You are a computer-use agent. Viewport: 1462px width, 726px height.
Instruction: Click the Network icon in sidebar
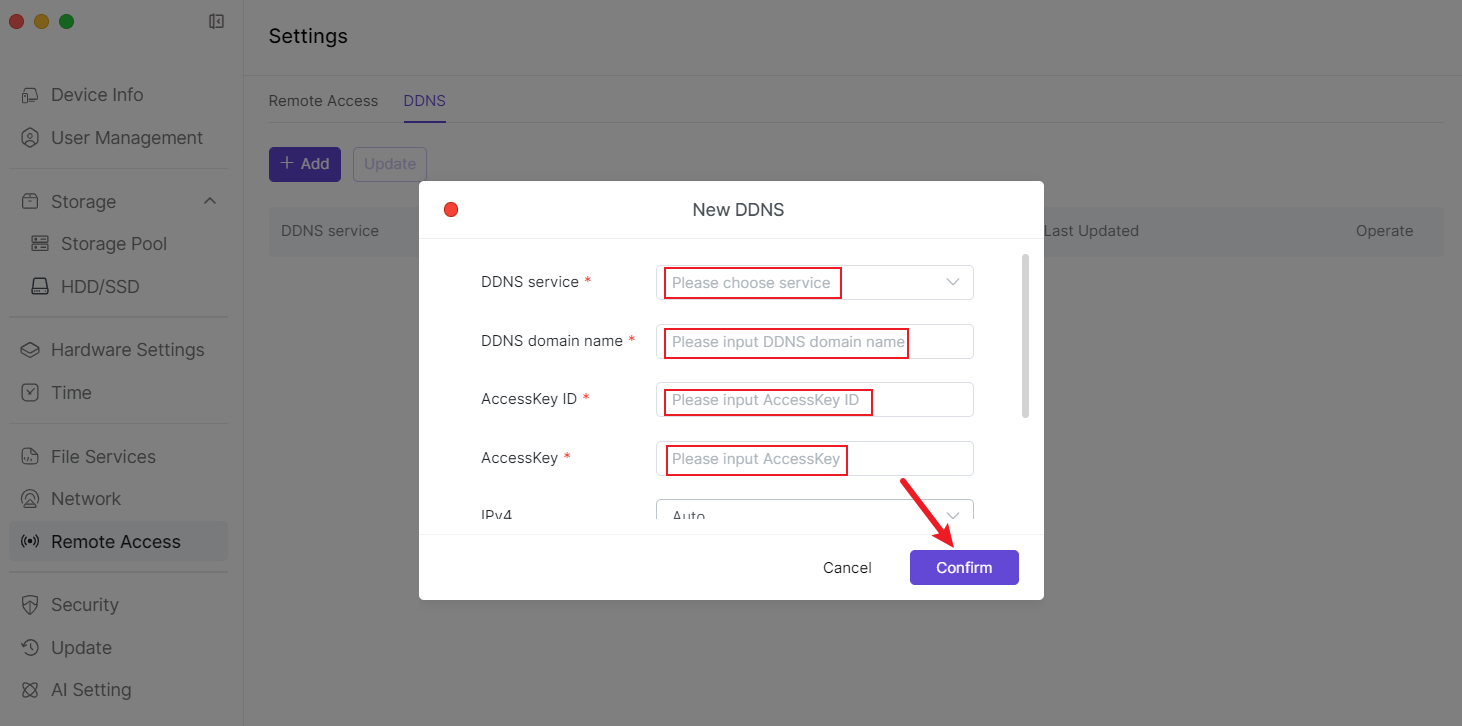pyautogui.click(x=30, y=499)
